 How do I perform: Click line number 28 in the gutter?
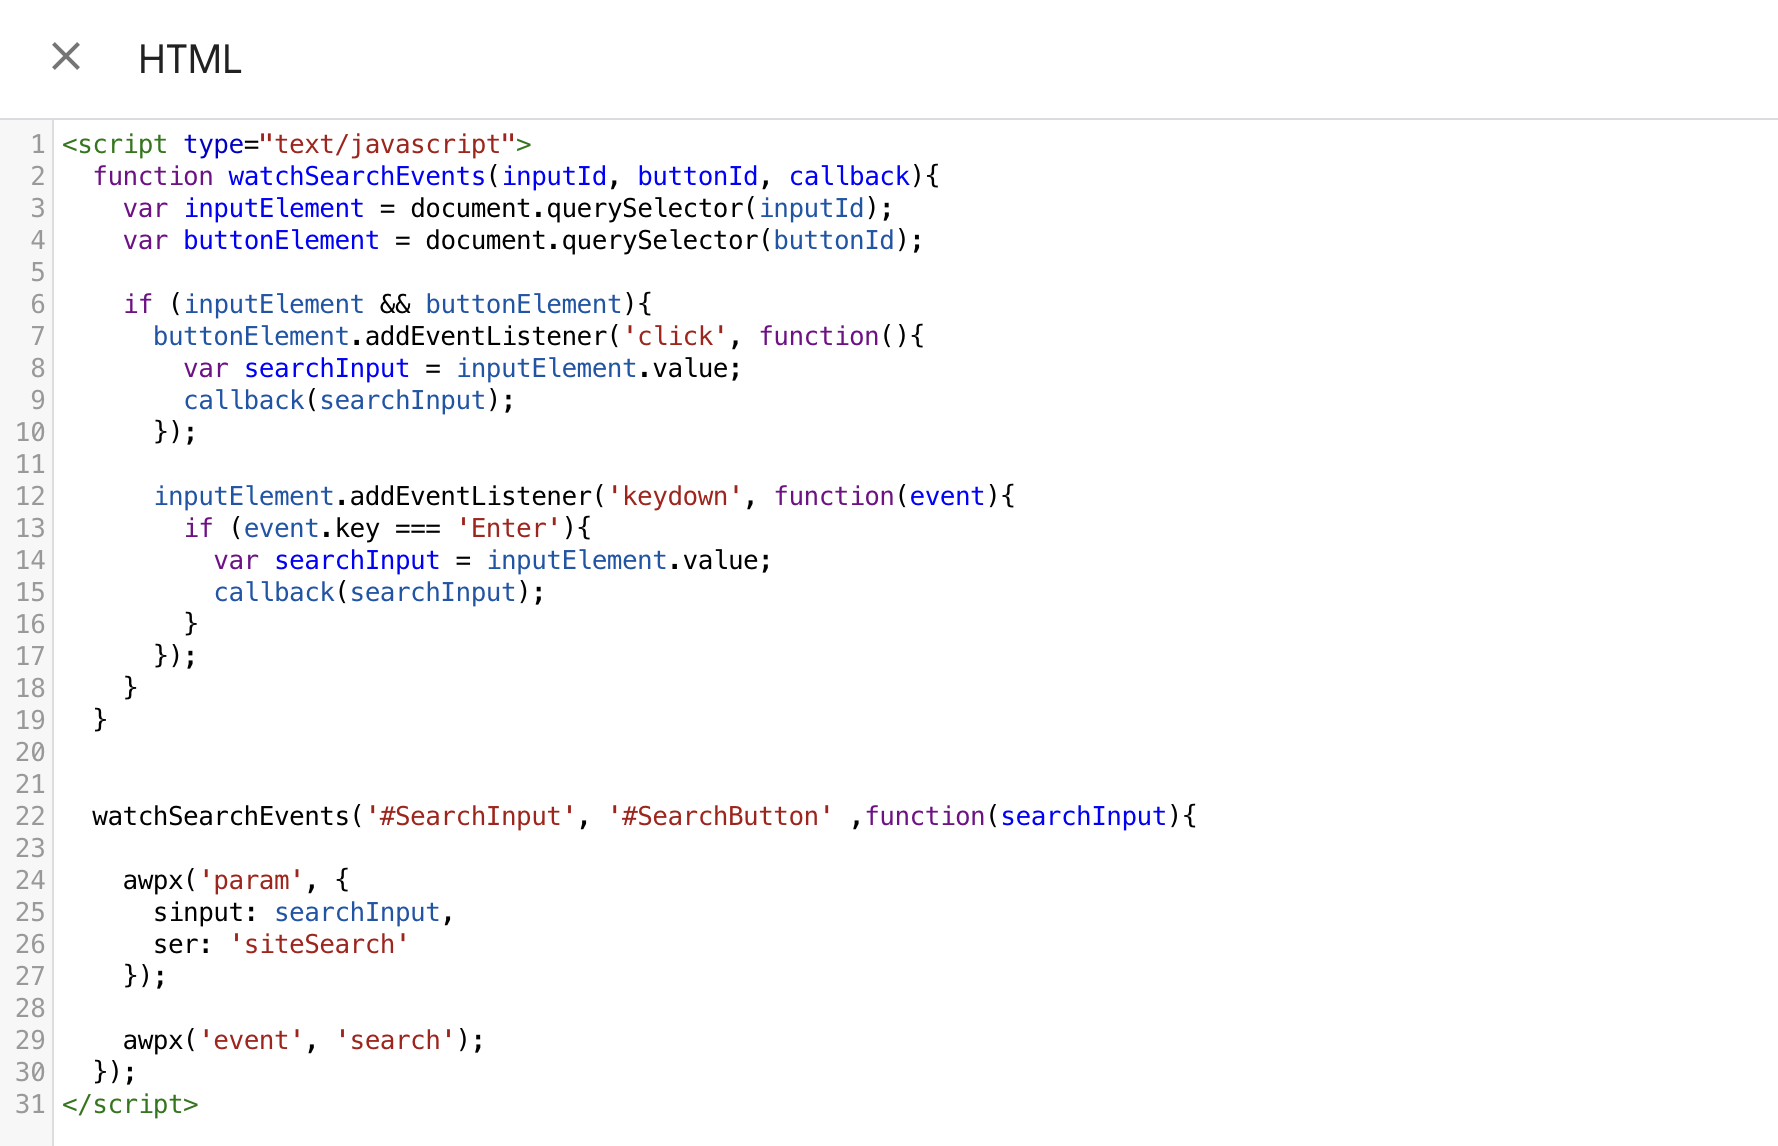point(30,1009)
